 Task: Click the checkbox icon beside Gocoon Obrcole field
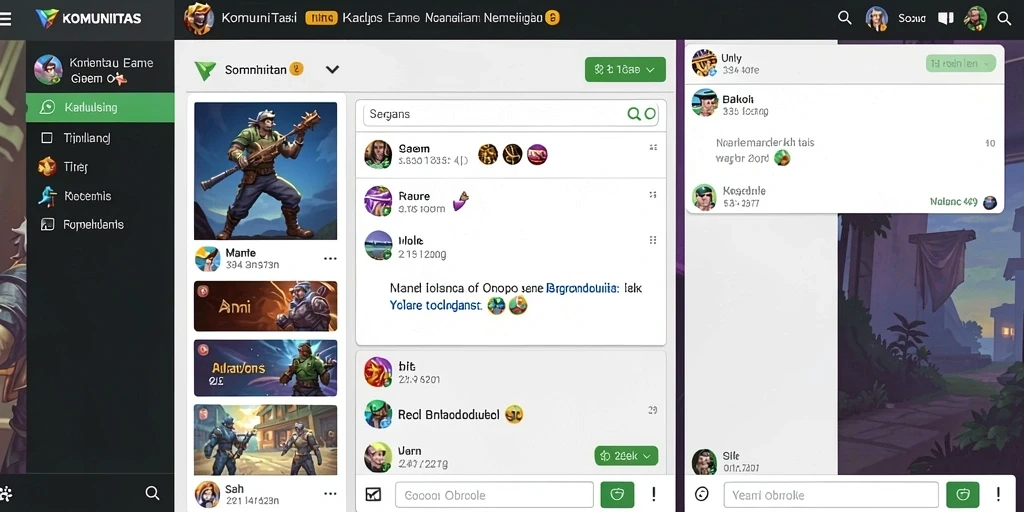(x=373, y=494)
